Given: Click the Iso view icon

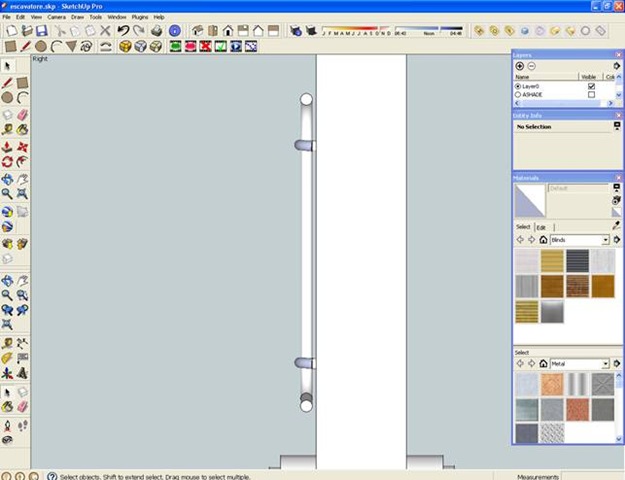Looking at the screenshot, I should pos(193,31).
